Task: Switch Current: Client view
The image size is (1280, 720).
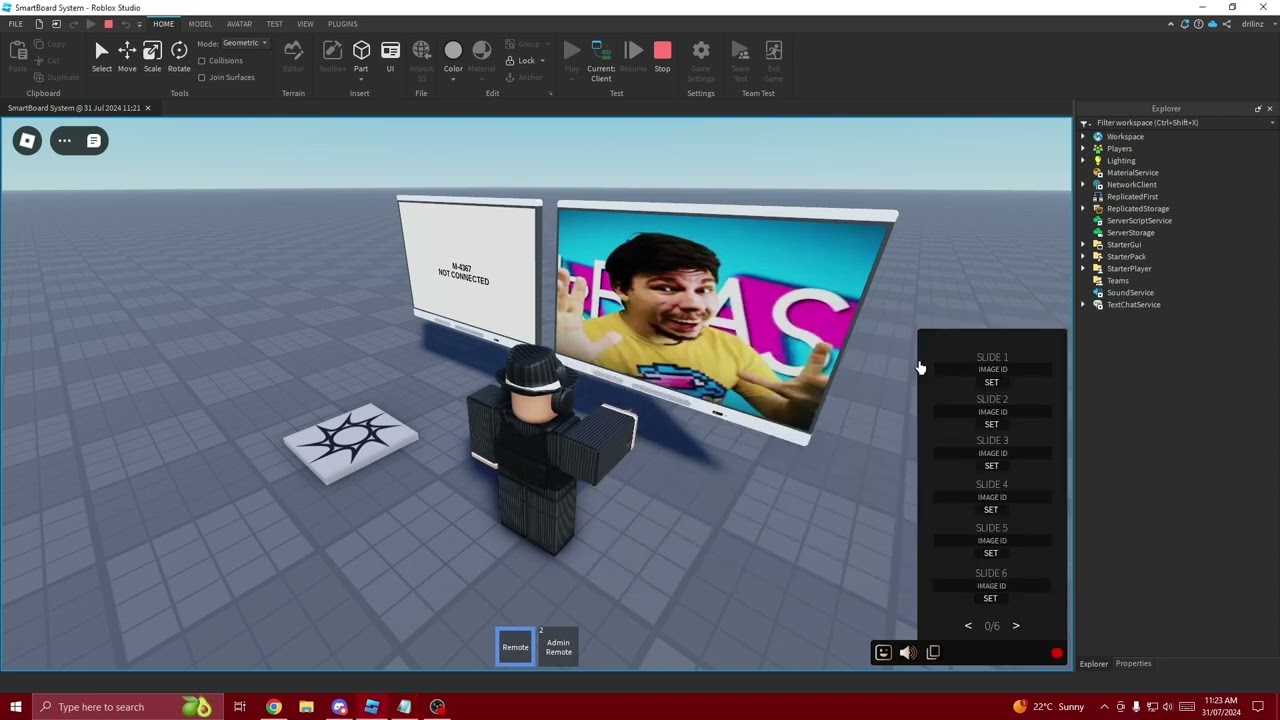Action: [x=601, y=61]
